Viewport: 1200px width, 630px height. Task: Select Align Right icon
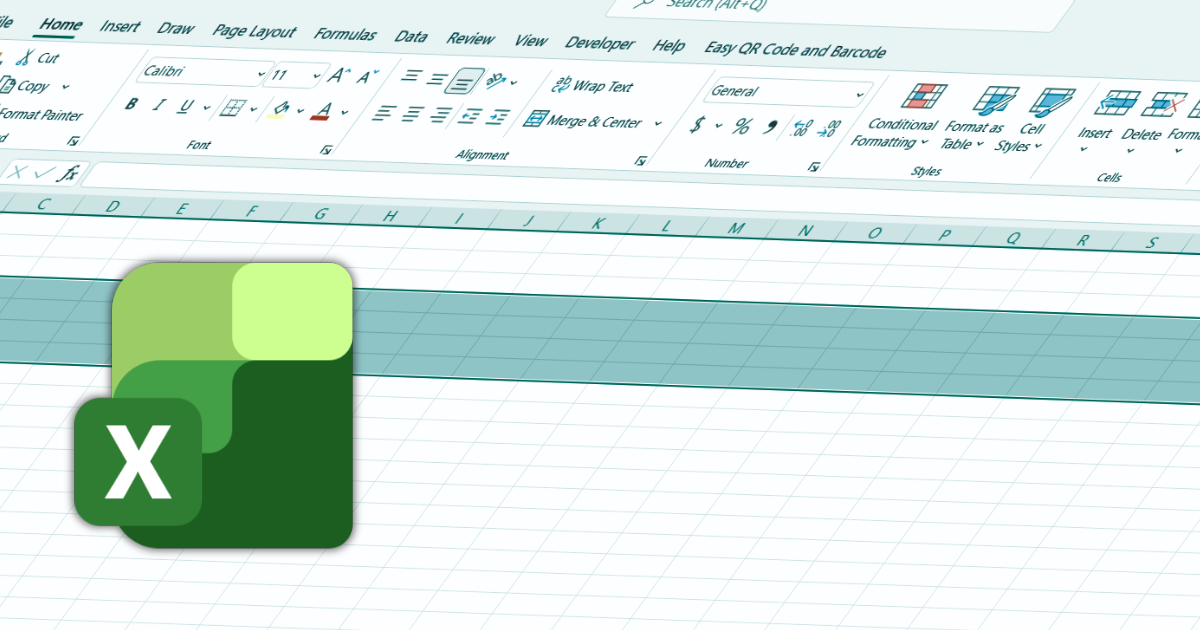click(439, 116)
